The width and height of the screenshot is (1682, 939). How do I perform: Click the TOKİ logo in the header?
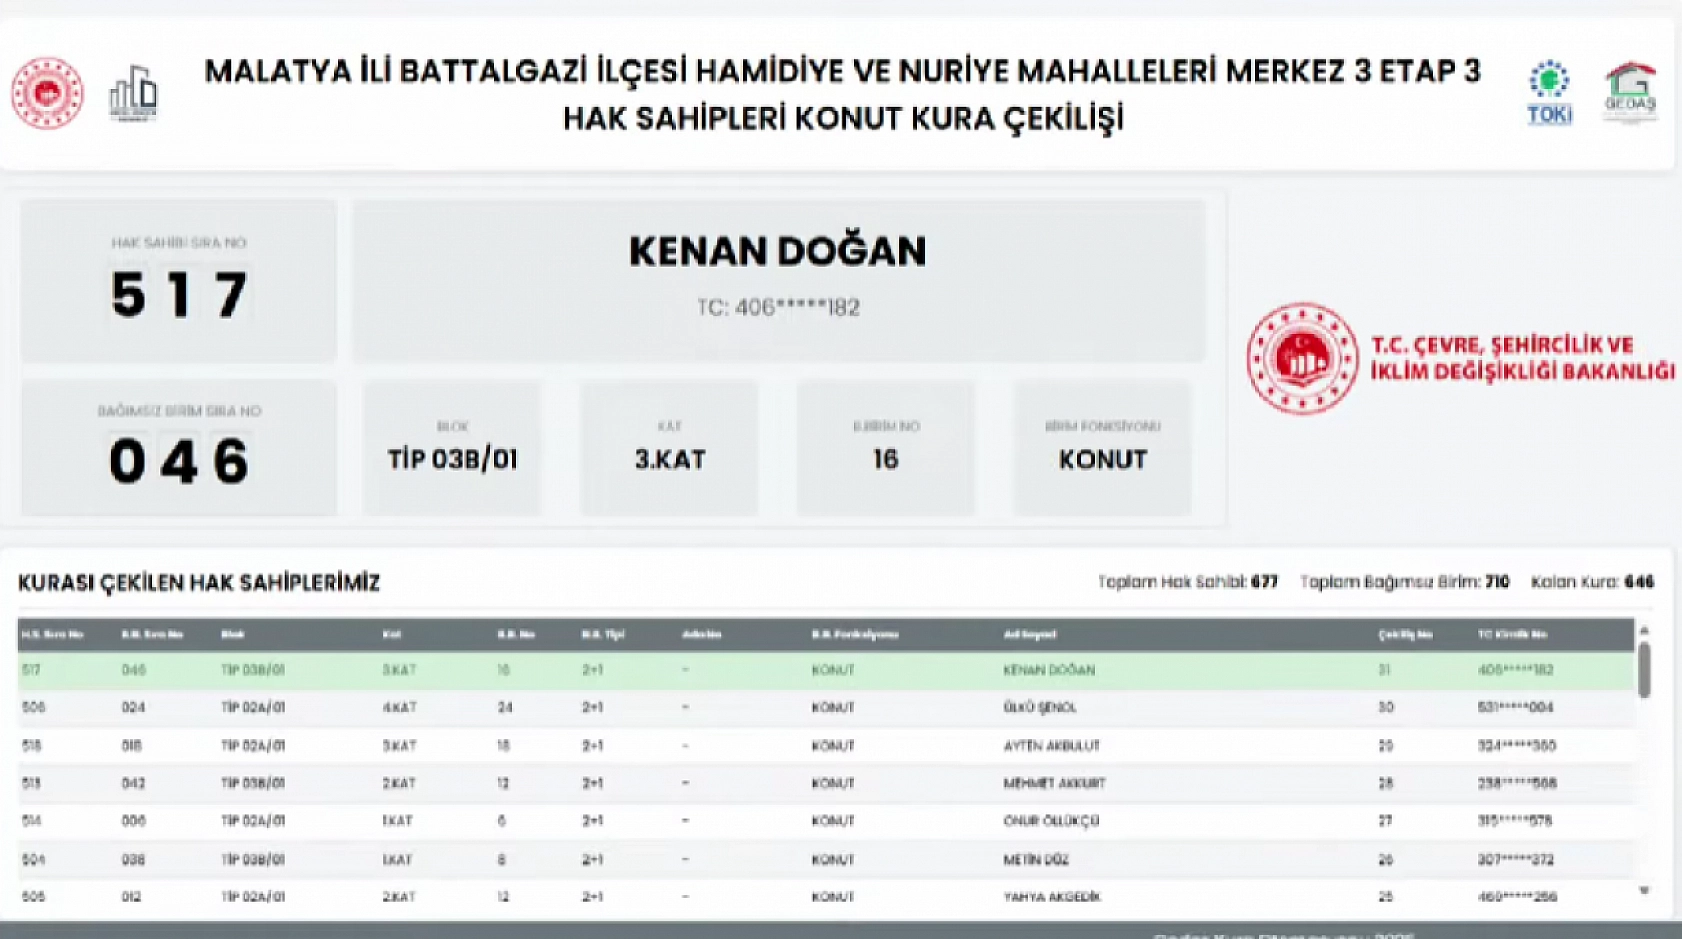click(x=1549, y=93)
